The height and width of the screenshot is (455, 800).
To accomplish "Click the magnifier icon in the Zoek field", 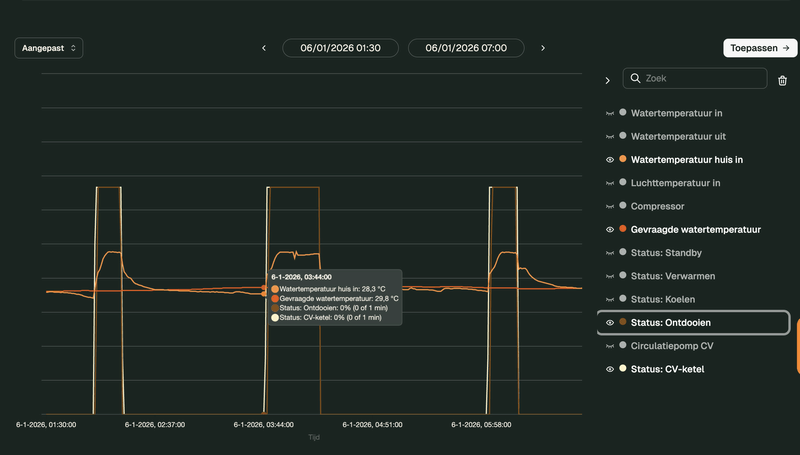I will coord(635,79).
